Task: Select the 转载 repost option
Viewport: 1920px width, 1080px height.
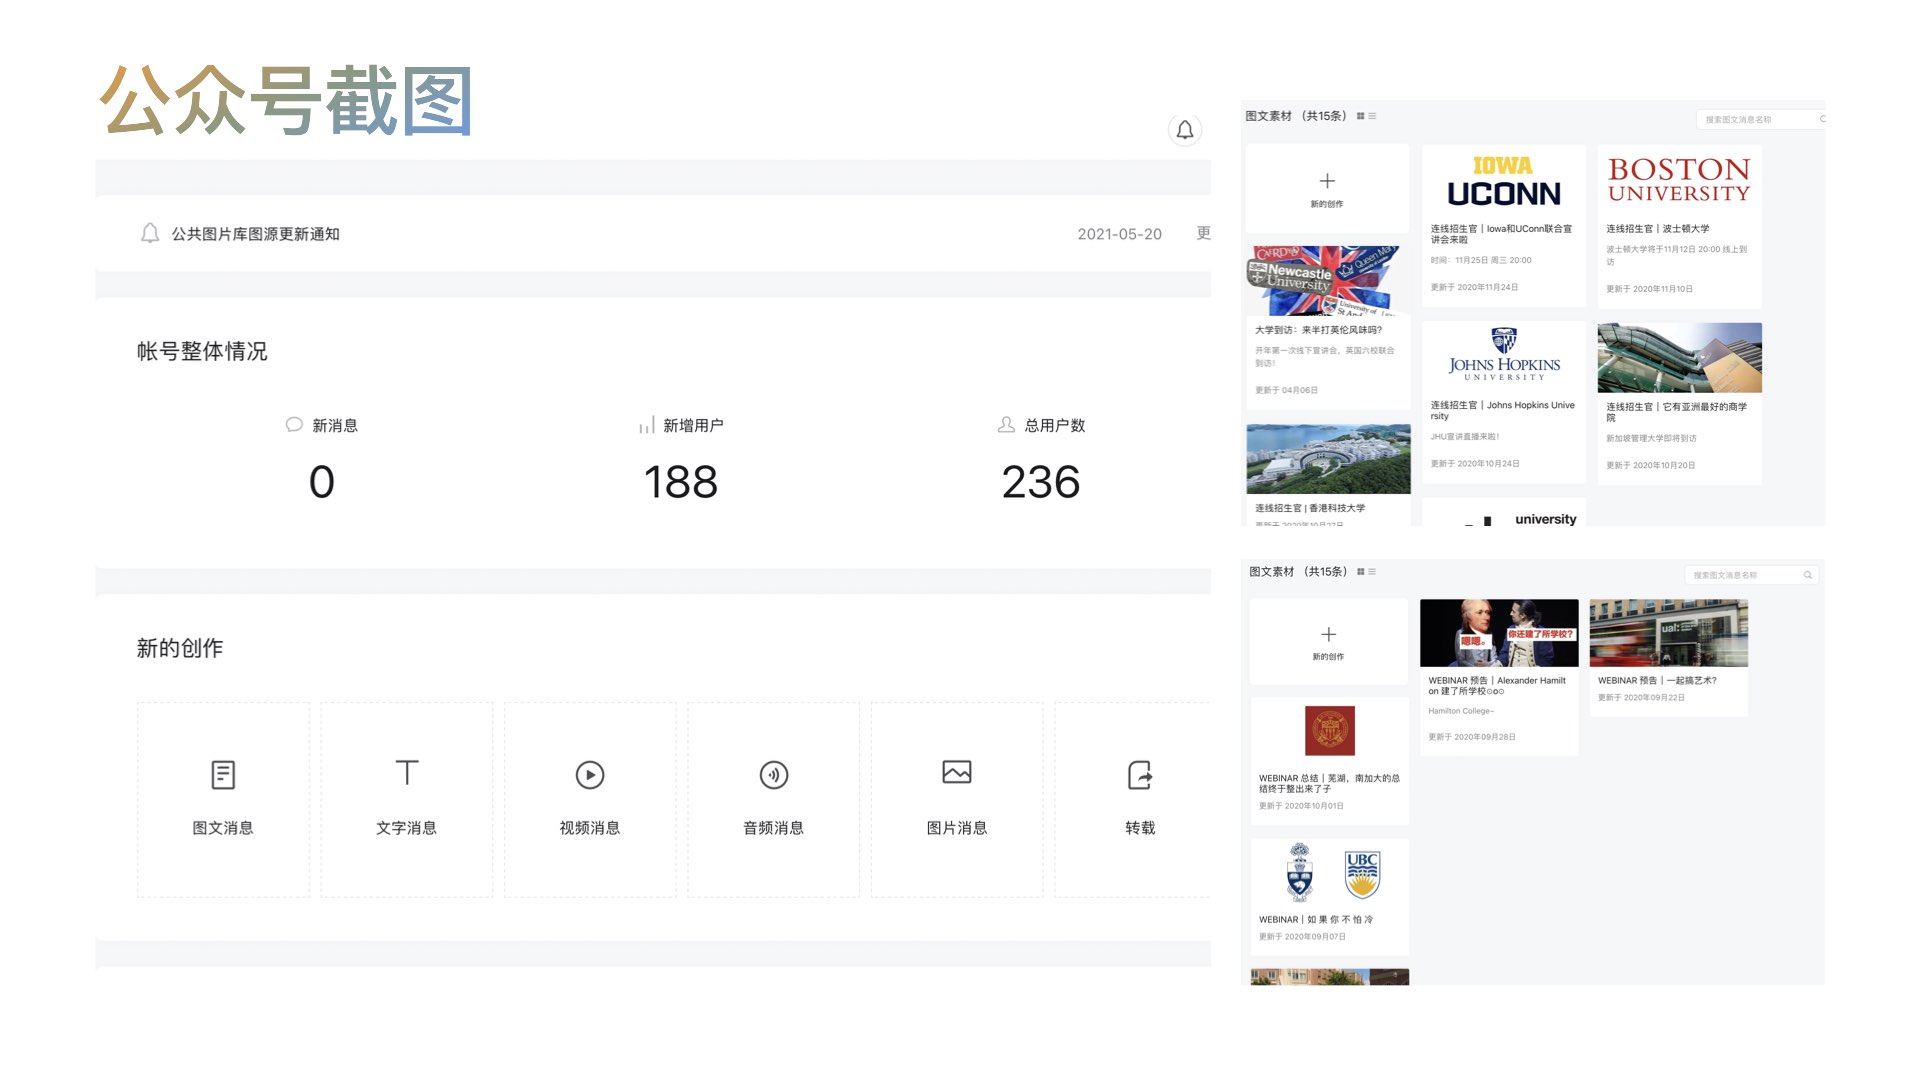Action: pyautogui.click(x=1139, y=797)
